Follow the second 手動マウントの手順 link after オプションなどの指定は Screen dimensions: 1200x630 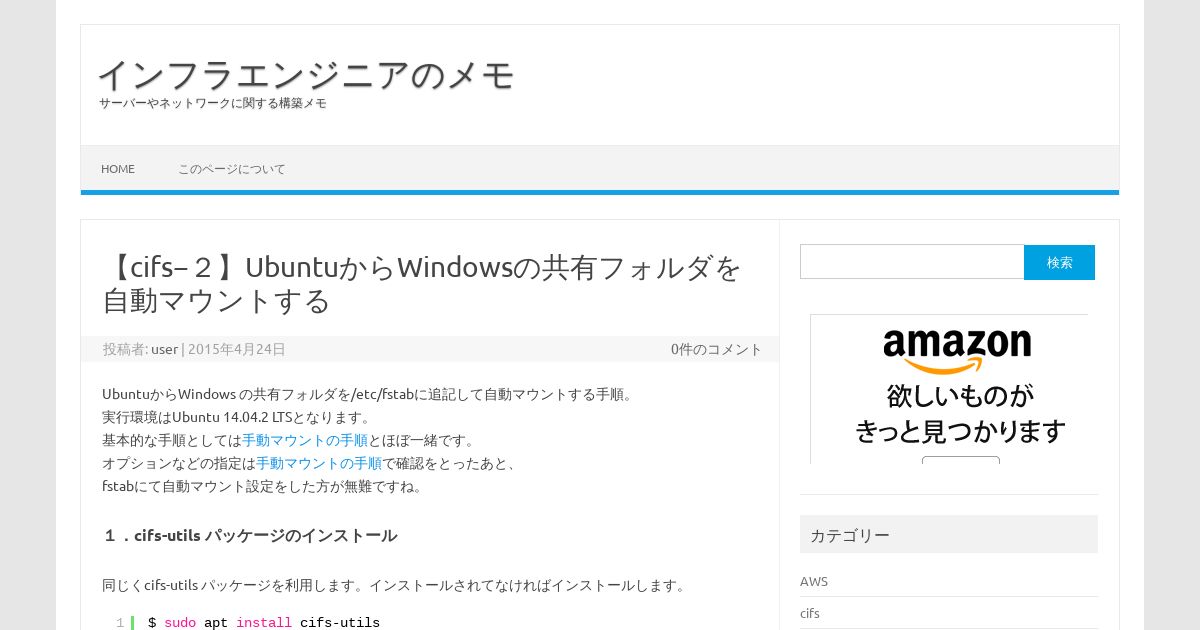[319, 463]
